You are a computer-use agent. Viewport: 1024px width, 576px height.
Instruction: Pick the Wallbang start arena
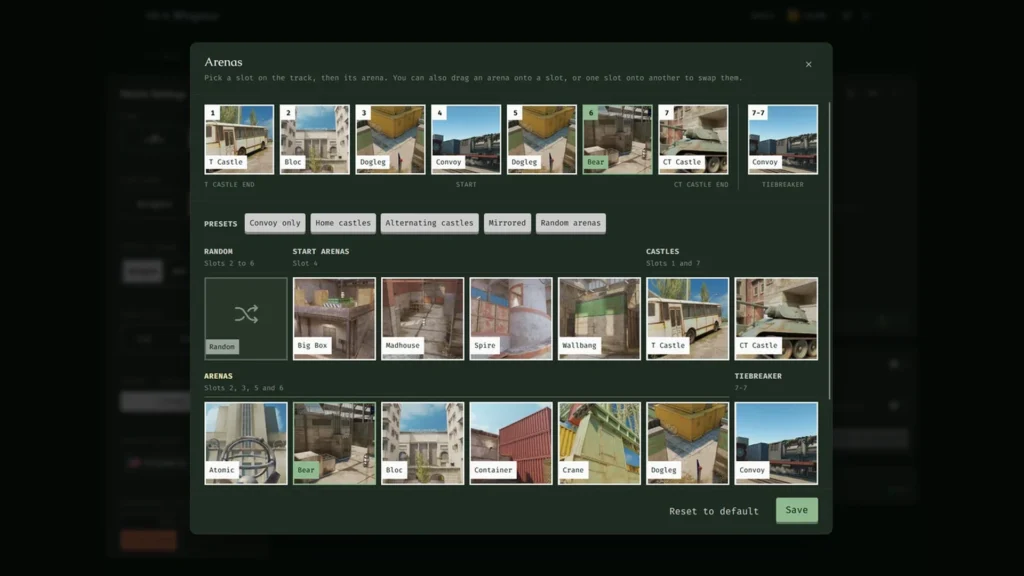[x=600, y=319]
